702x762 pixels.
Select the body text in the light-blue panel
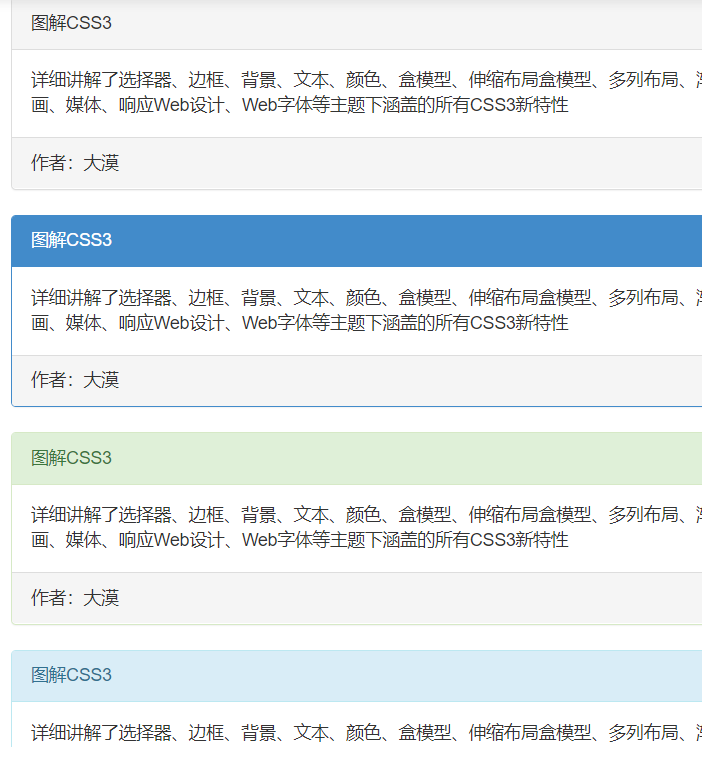366,733
